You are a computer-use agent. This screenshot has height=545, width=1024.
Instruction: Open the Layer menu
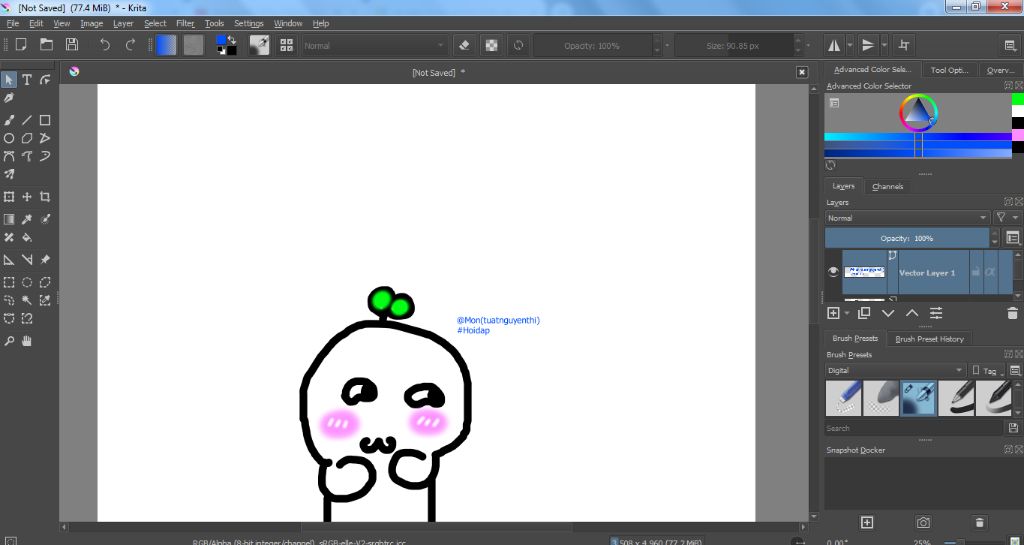pyautogui.click(x=123, y=23)
